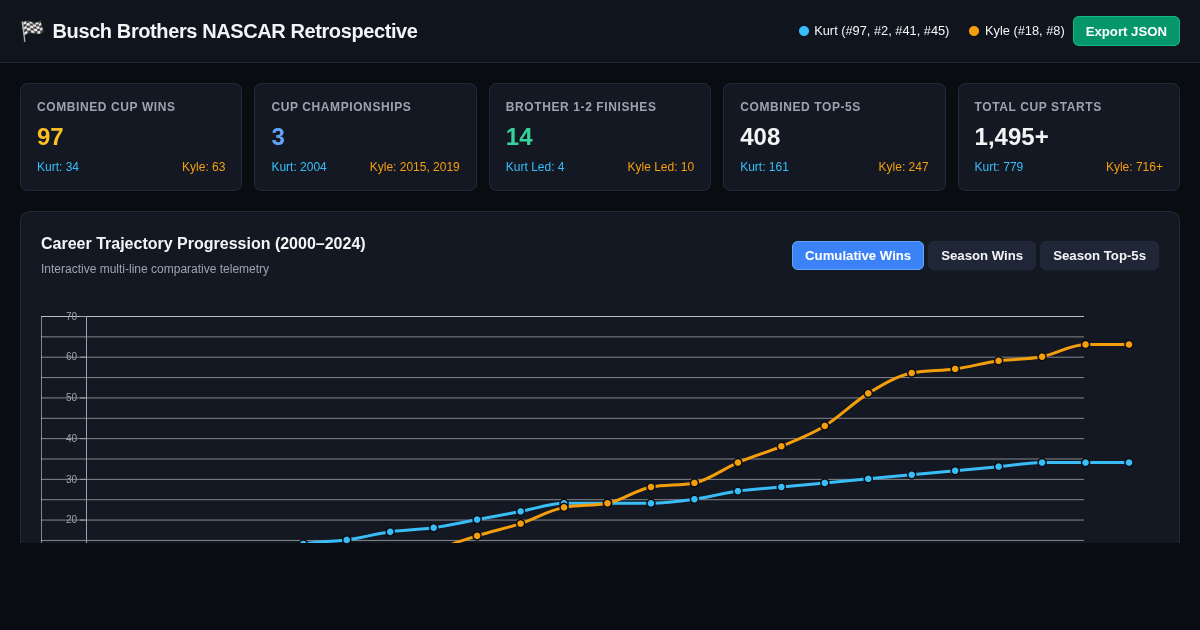This screenshot has height=630, width=1200.
Task: Click the Total Cup Starts value 1,495+
Action: (x=1011, y=137)
